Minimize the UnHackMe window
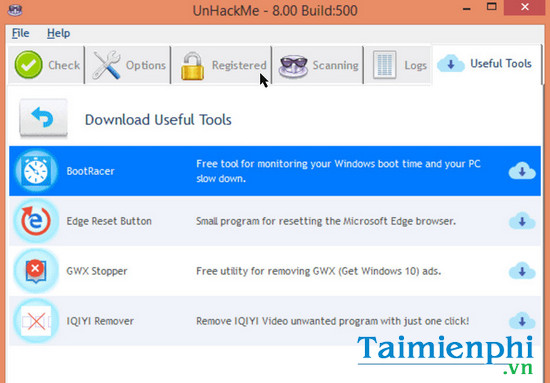This screenshot has width=550, height=383. tap(467, 8)
